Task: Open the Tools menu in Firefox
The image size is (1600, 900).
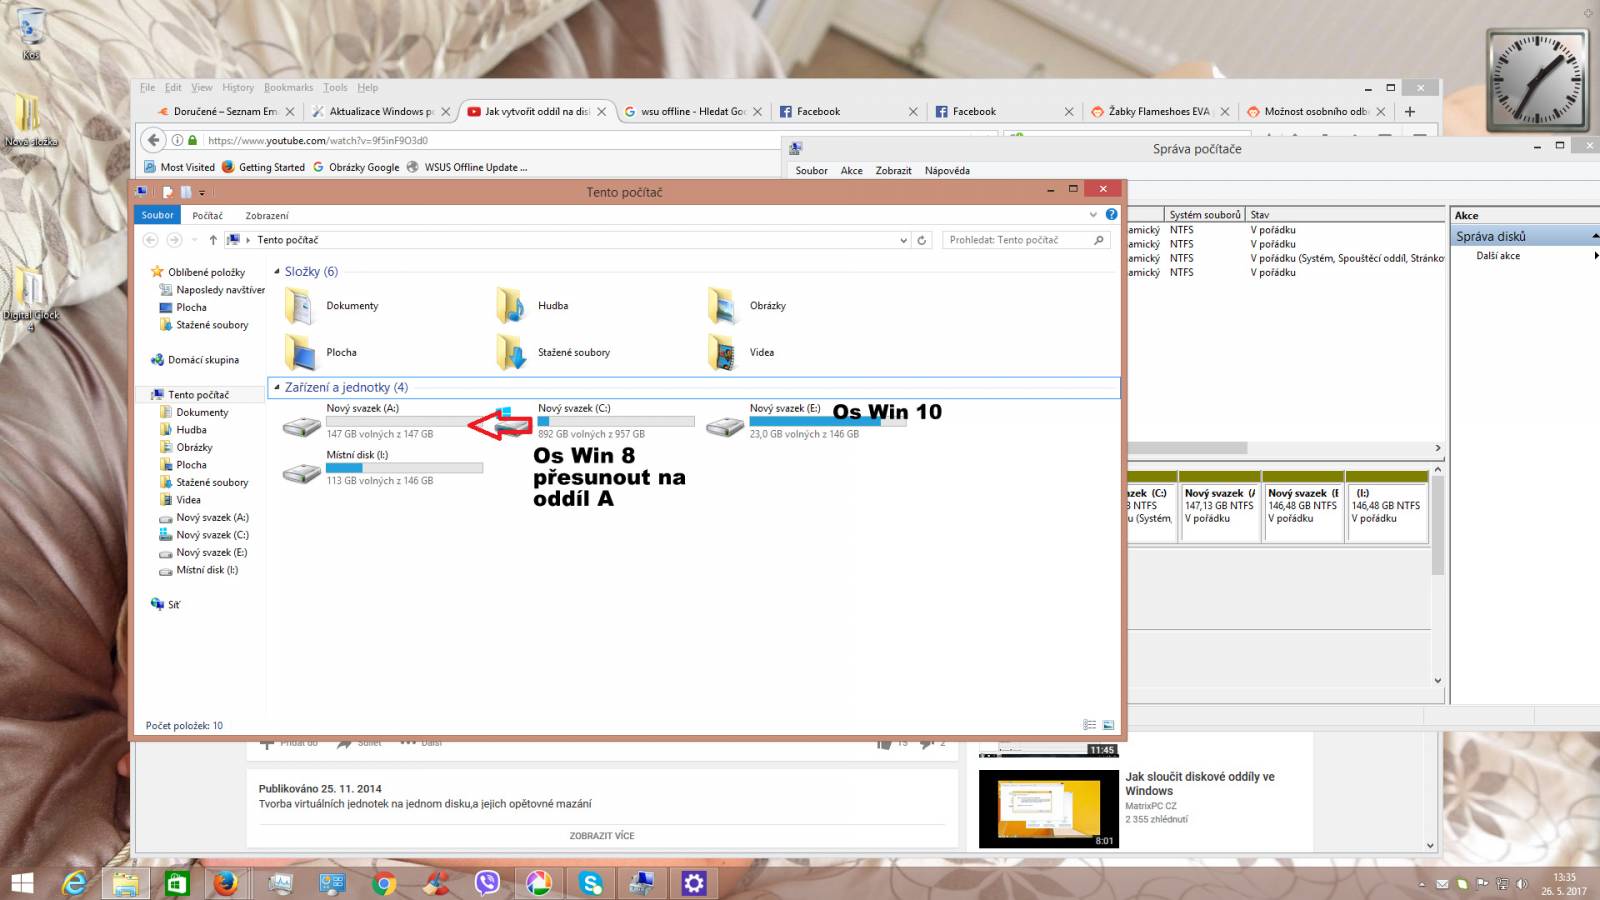Action: coord(335,88)
